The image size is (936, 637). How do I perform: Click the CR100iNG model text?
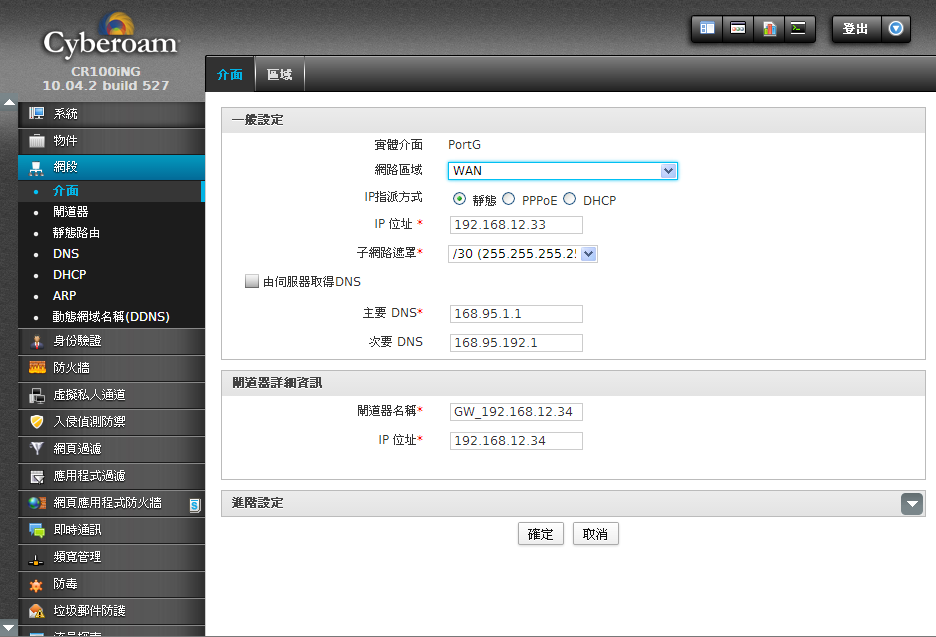pos(106,72)
